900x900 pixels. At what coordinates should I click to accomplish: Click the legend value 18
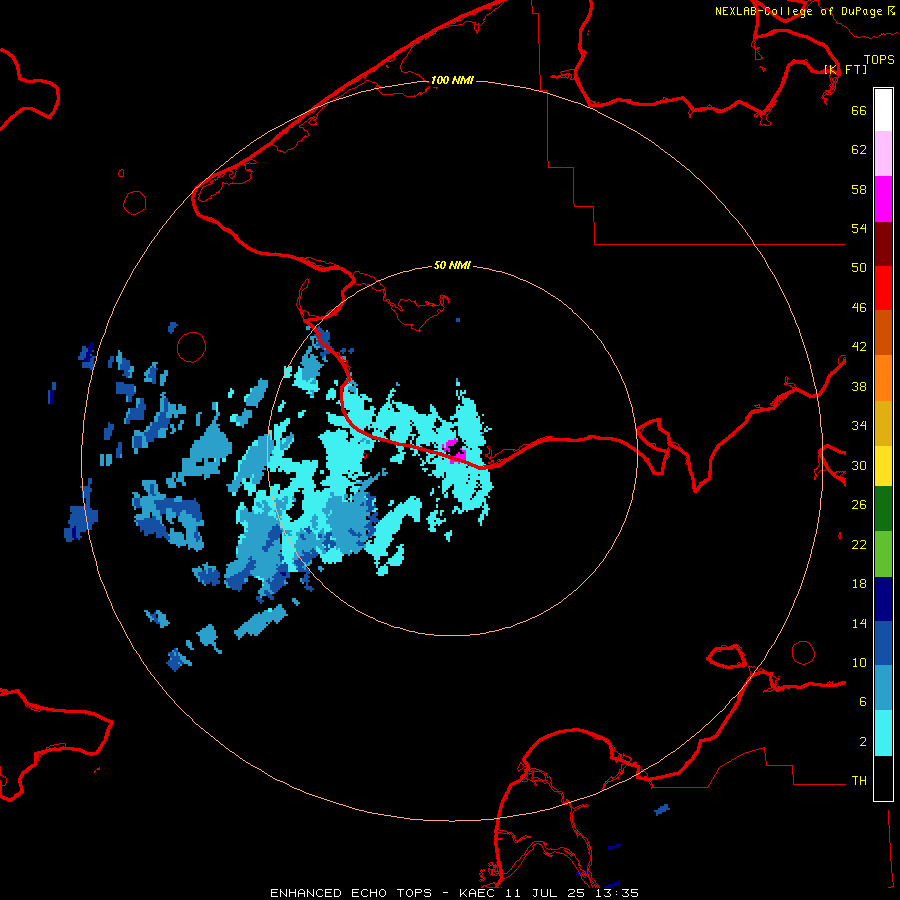coord(859,584)
